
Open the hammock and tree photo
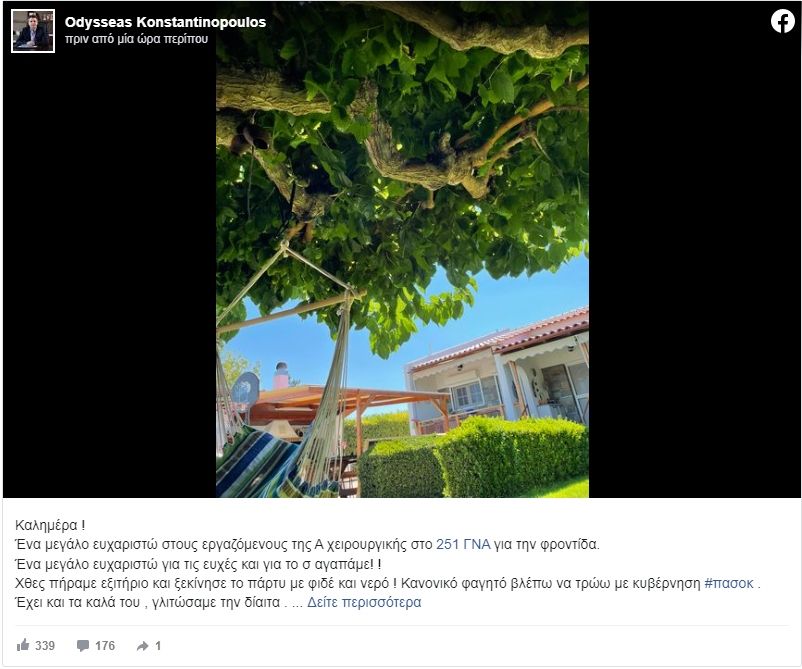402,250
